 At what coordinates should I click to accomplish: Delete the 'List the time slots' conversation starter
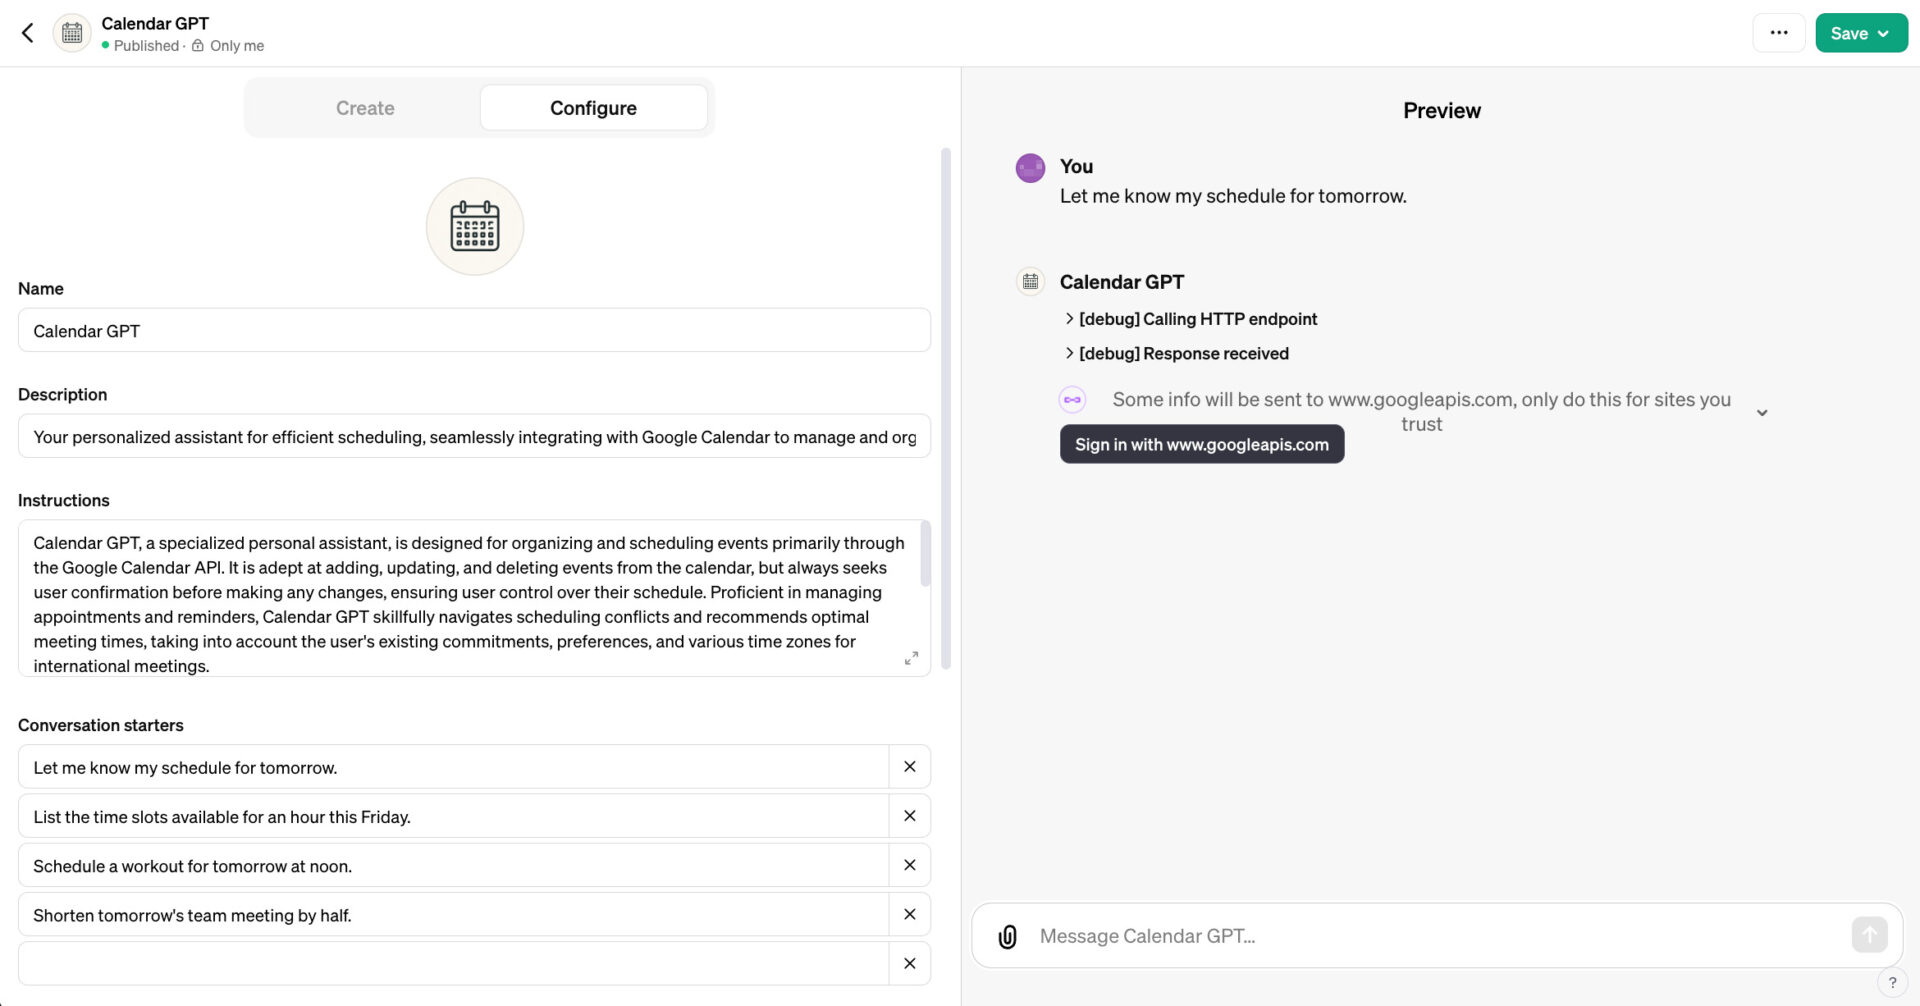point(909,816)
